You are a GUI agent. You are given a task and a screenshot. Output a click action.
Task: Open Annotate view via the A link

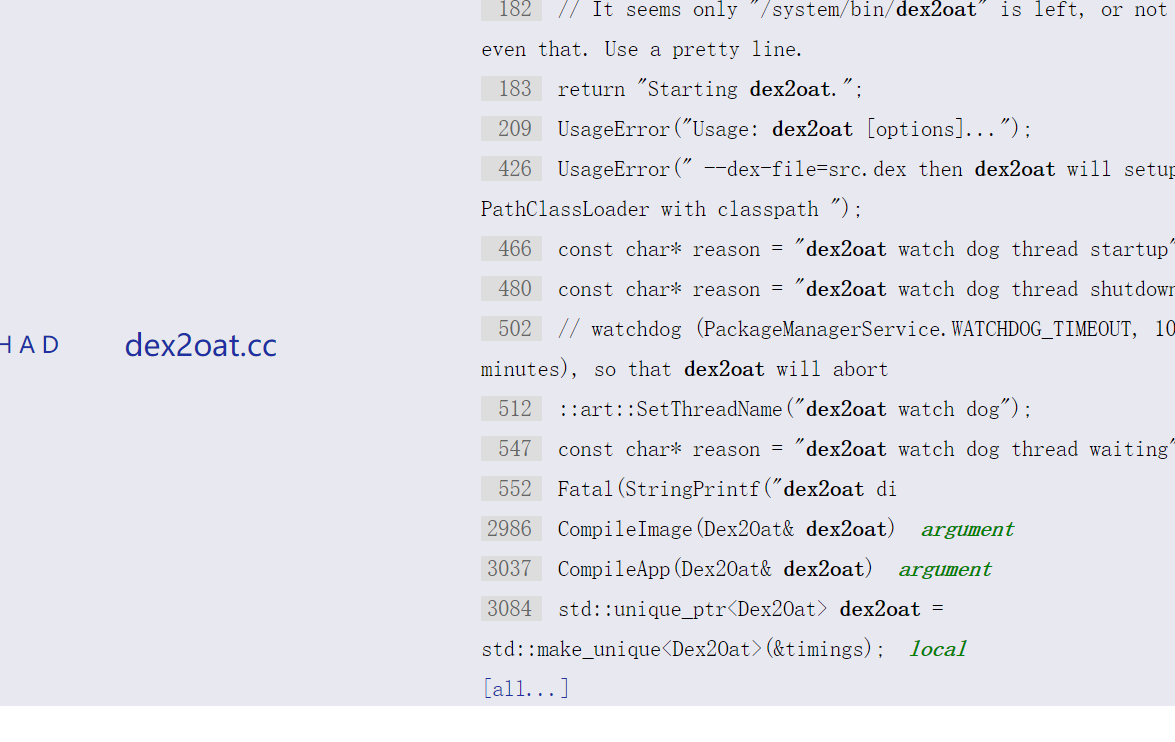[x=27, y=345]
